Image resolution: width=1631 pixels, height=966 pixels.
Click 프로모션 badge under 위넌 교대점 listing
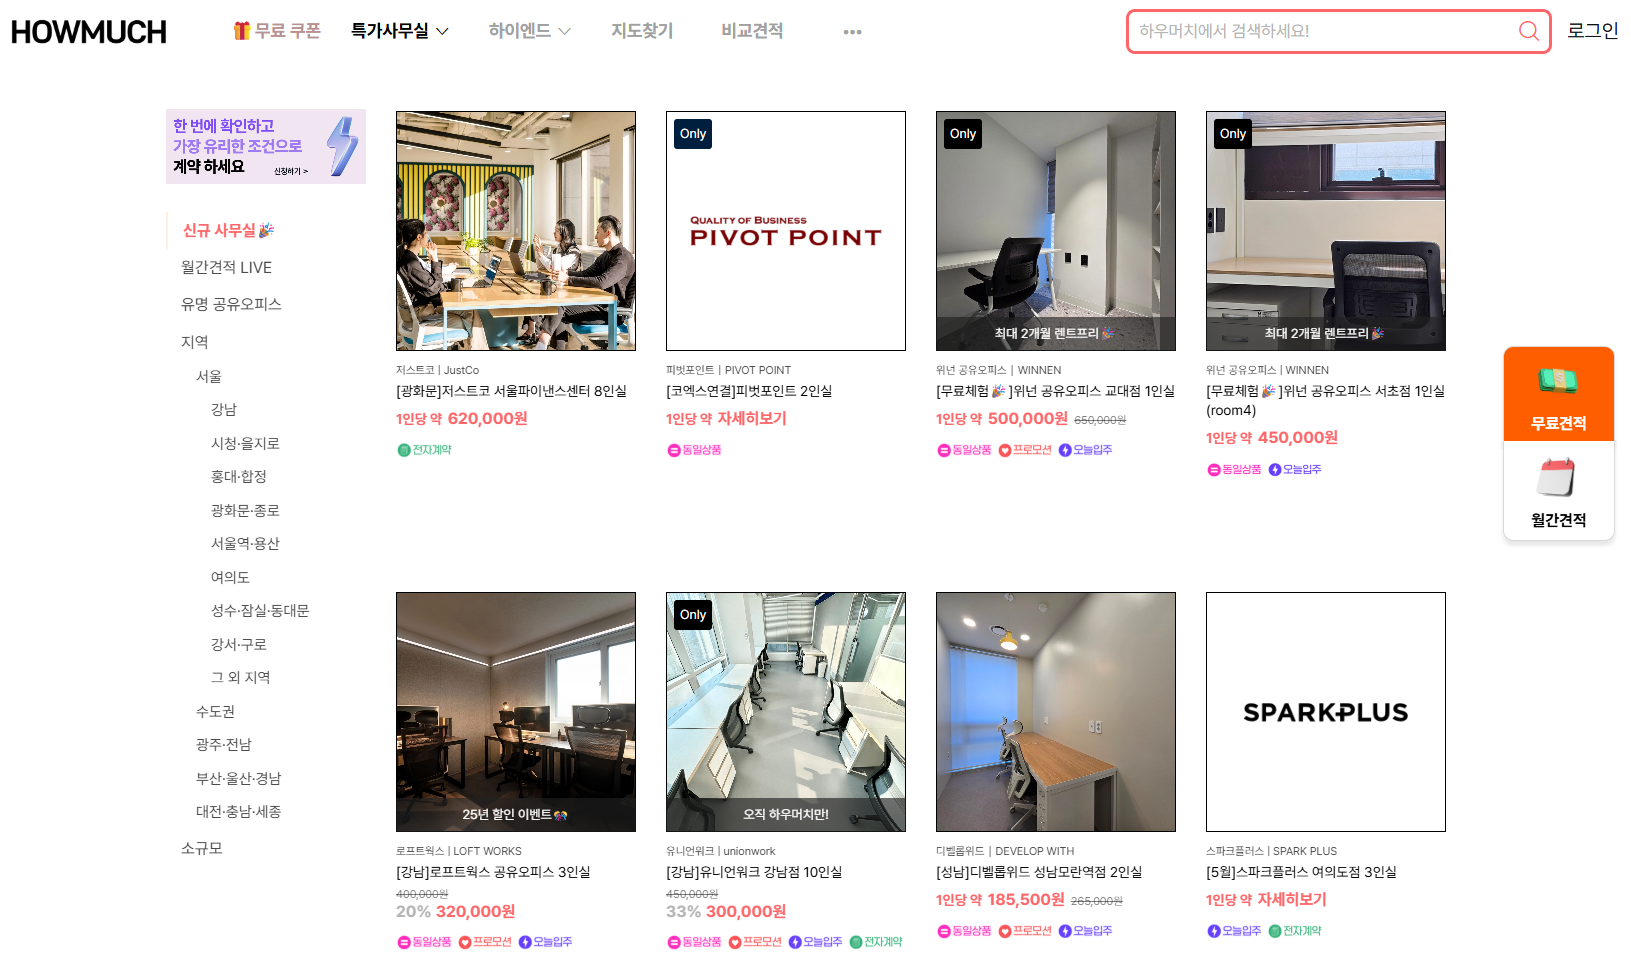coord(1025,450)
